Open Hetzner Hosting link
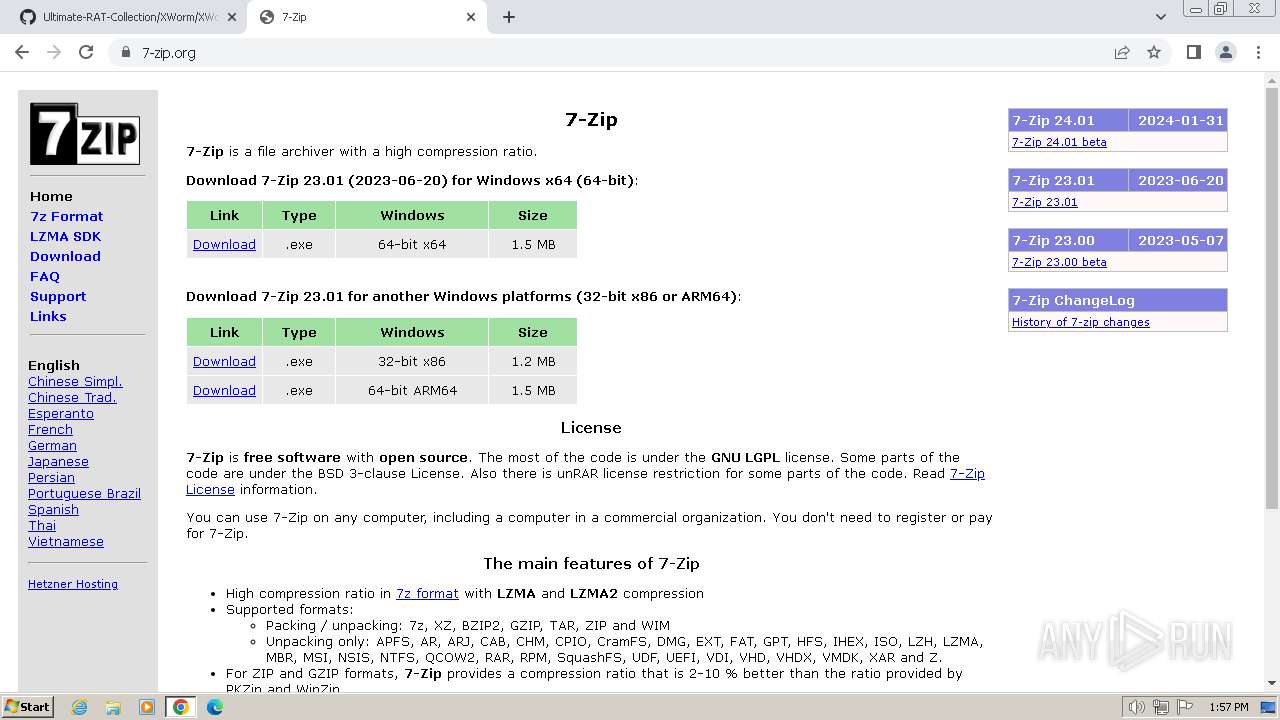Screen dimensions: 1280x720 pos(73,584)
